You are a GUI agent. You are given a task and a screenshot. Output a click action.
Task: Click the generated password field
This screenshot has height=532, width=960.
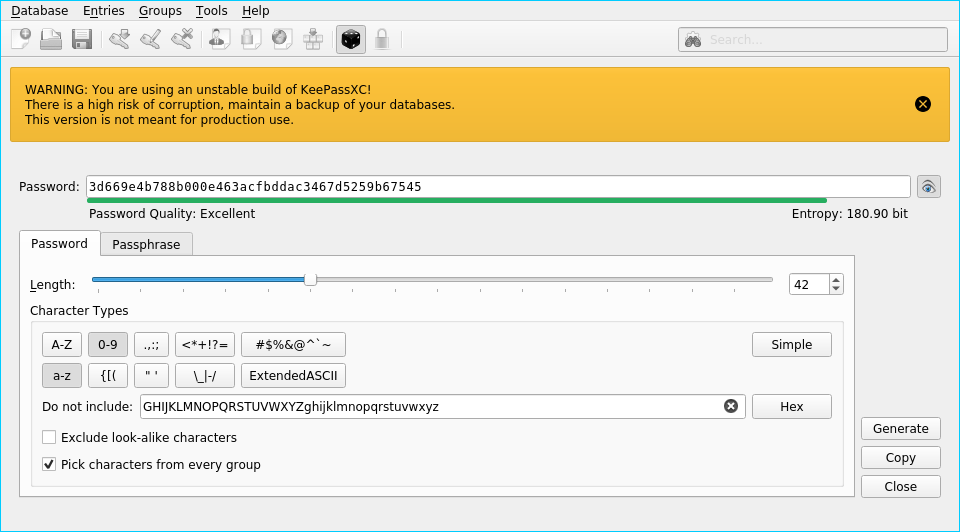[498, 187]
